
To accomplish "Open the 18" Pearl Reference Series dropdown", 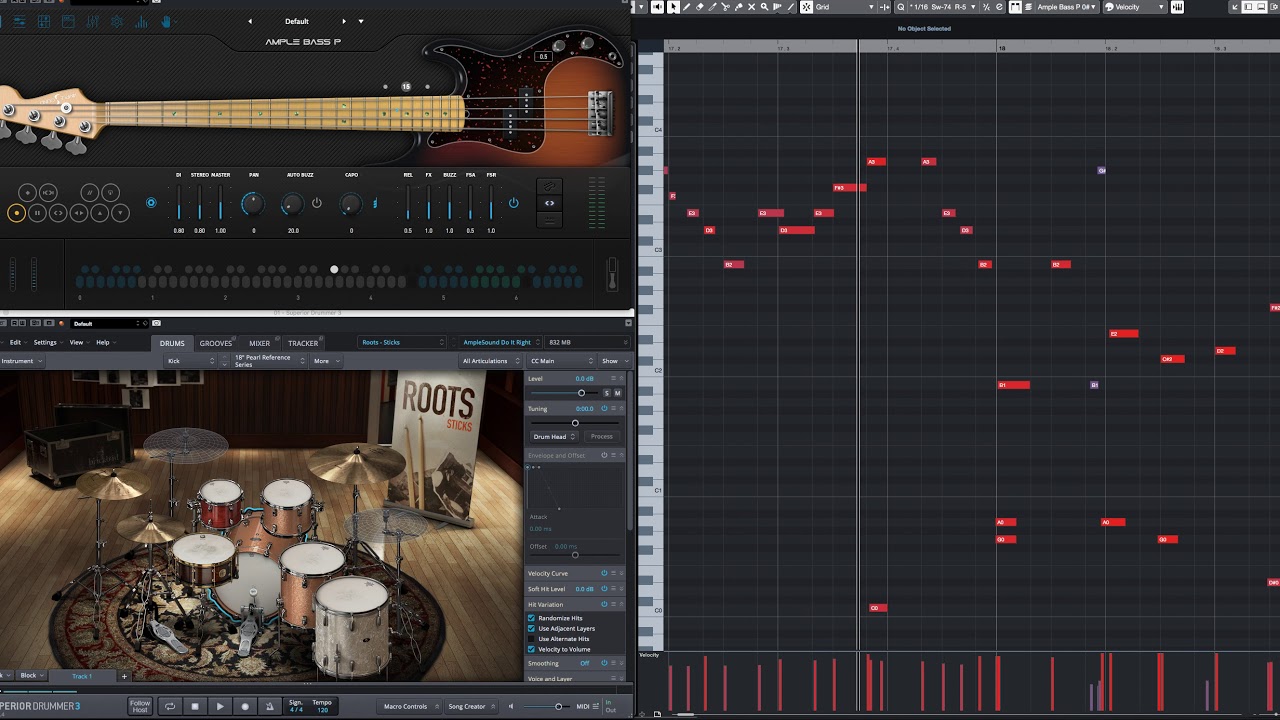I will click(270, 361).
